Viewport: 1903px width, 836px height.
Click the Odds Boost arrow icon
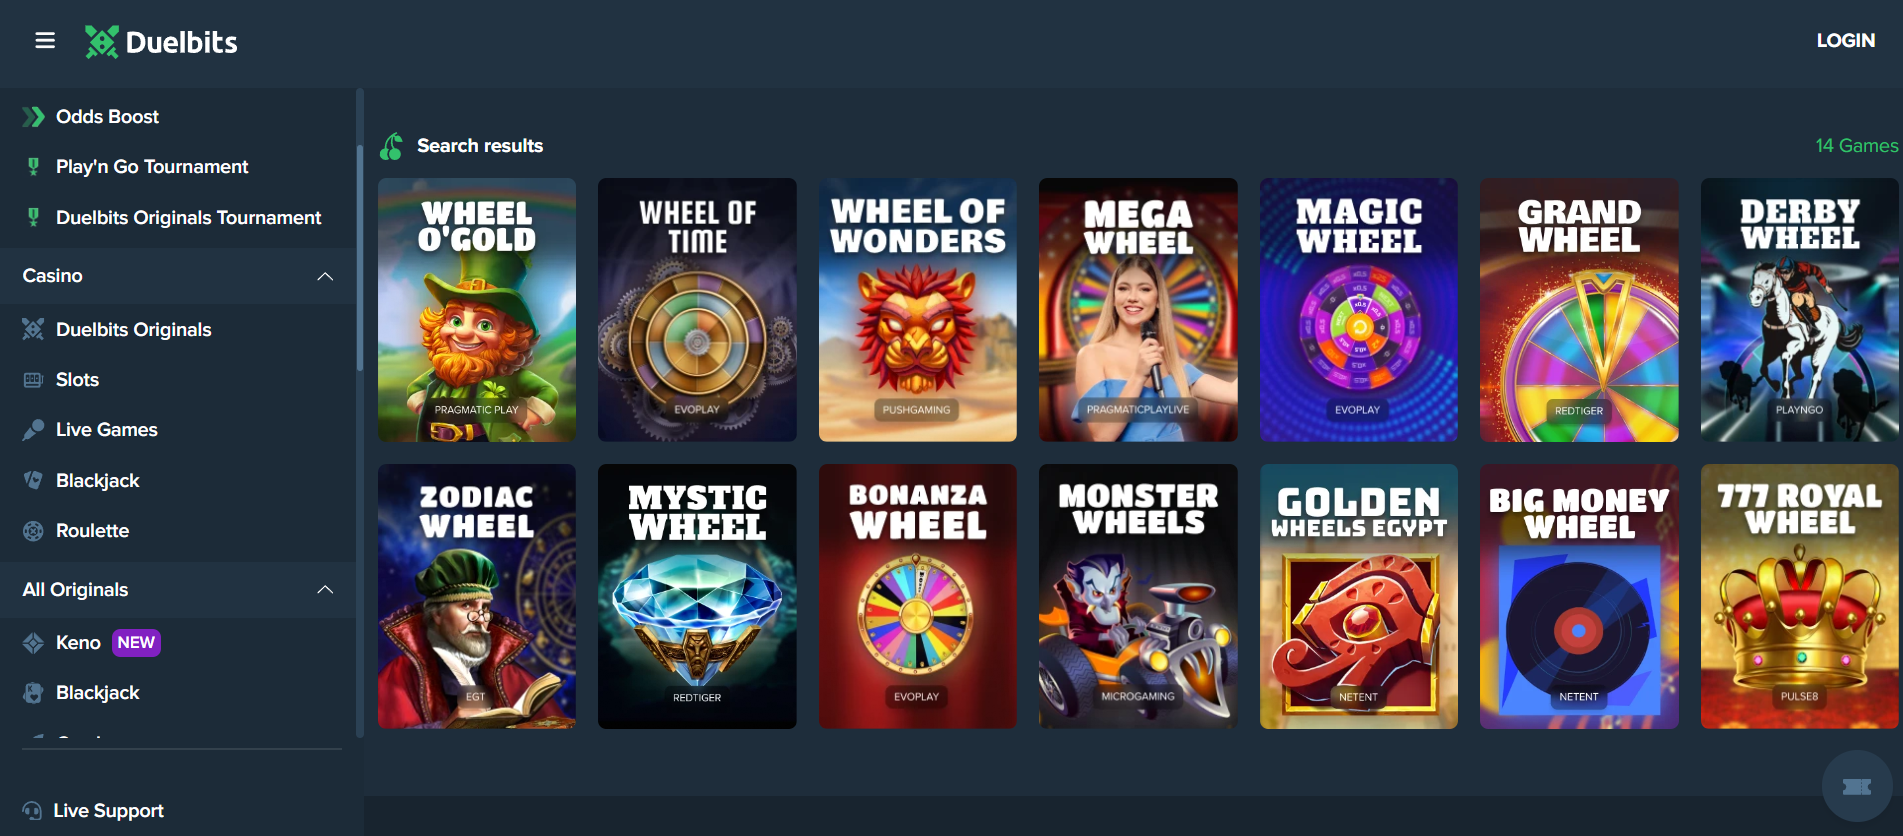point(33,117)
